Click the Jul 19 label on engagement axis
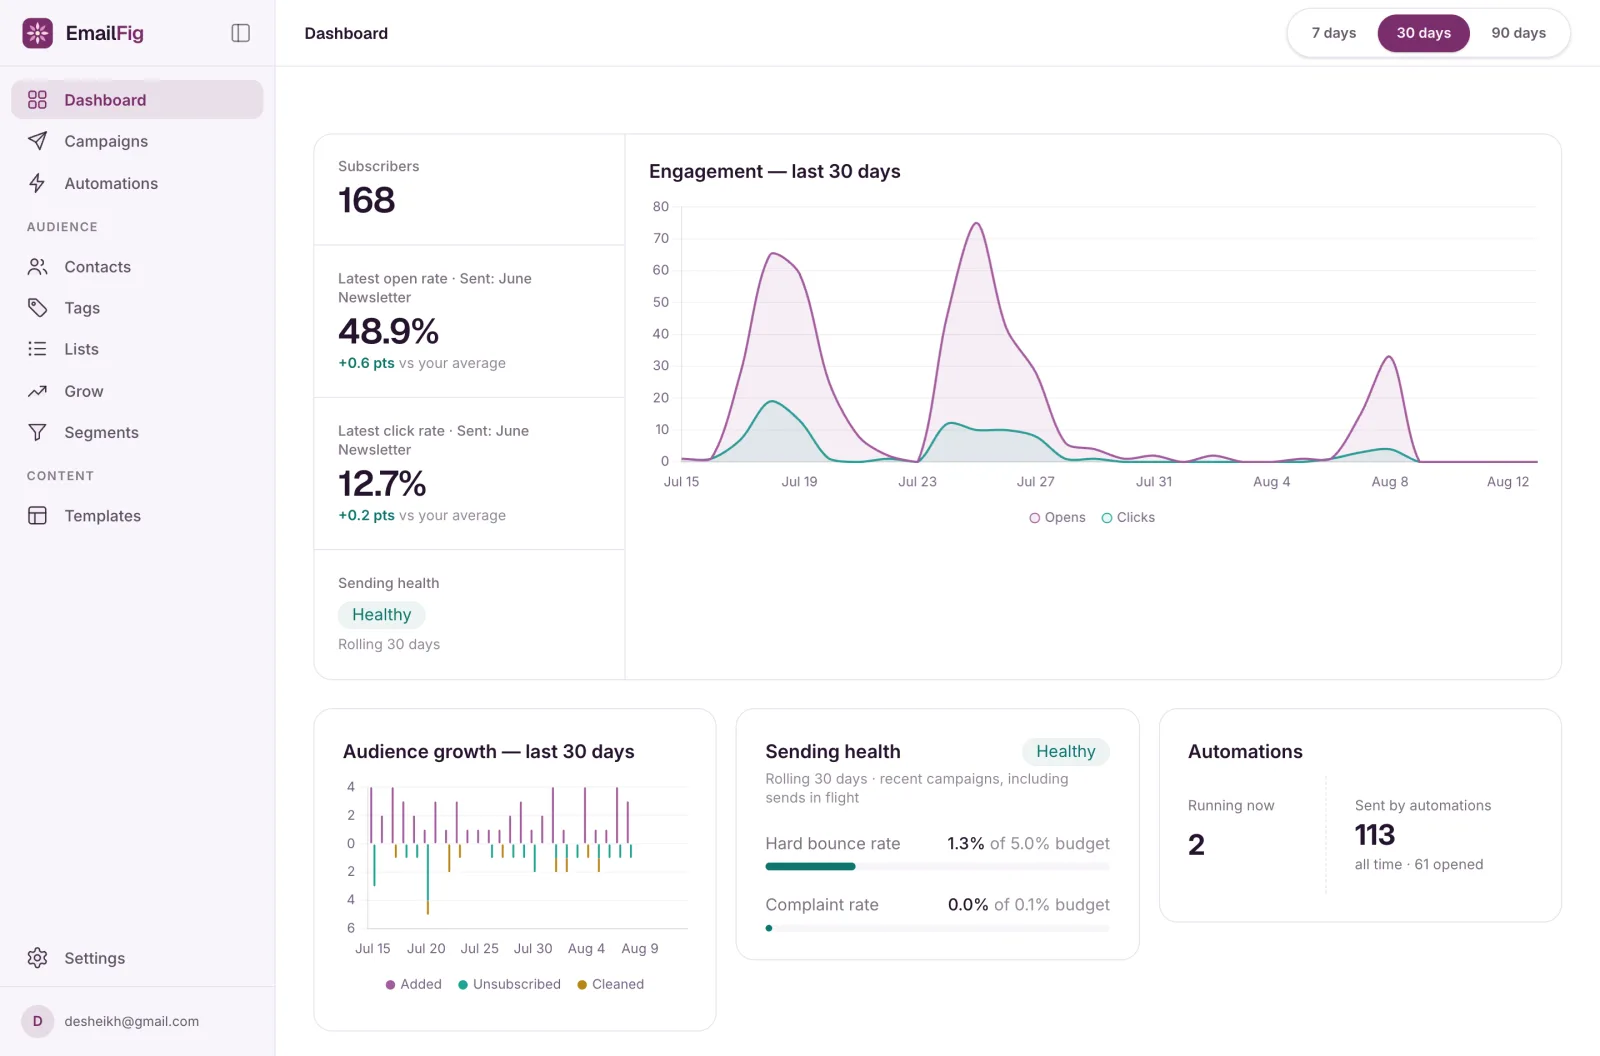This screenshot has height=1056, width=1600. coord(799,481)
